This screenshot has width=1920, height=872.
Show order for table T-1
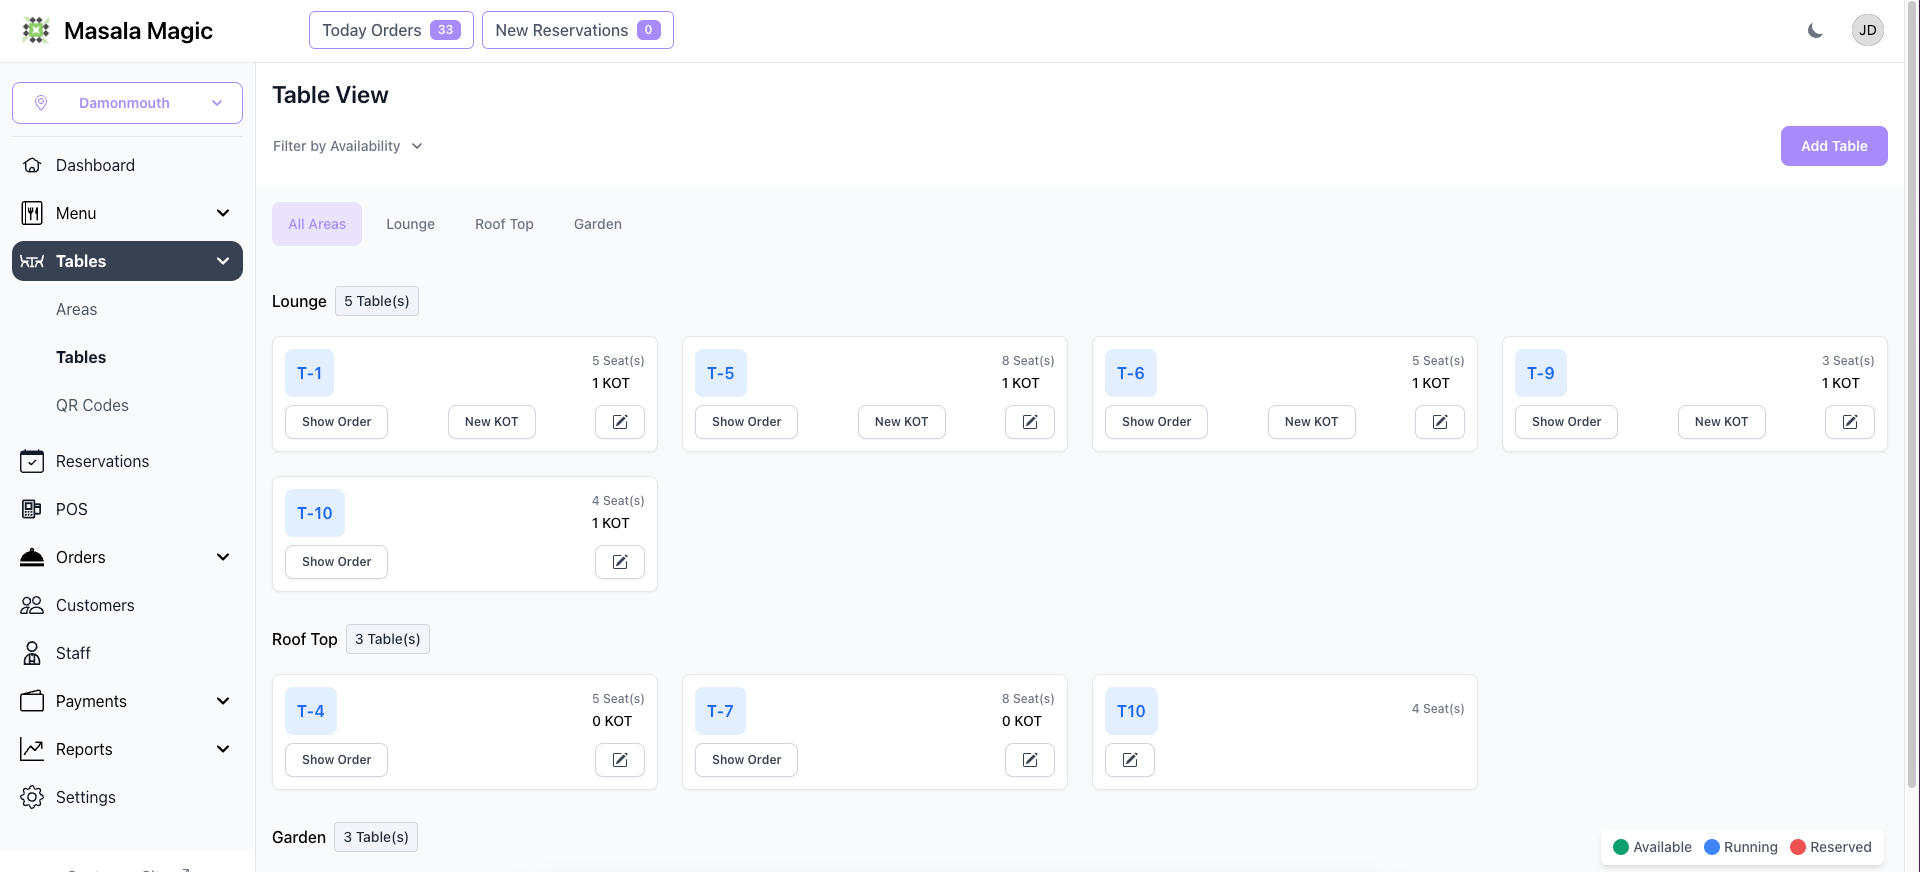(x=336, y=422)
